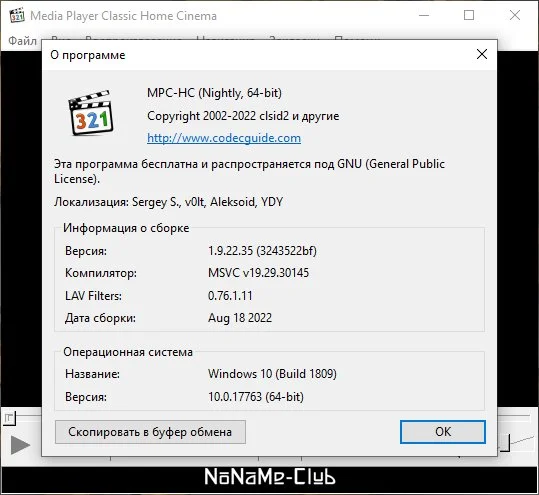The height and width of the screenshot is (495, 539).
Task: Close the О программе dialog with X
Action: [482, 54]
